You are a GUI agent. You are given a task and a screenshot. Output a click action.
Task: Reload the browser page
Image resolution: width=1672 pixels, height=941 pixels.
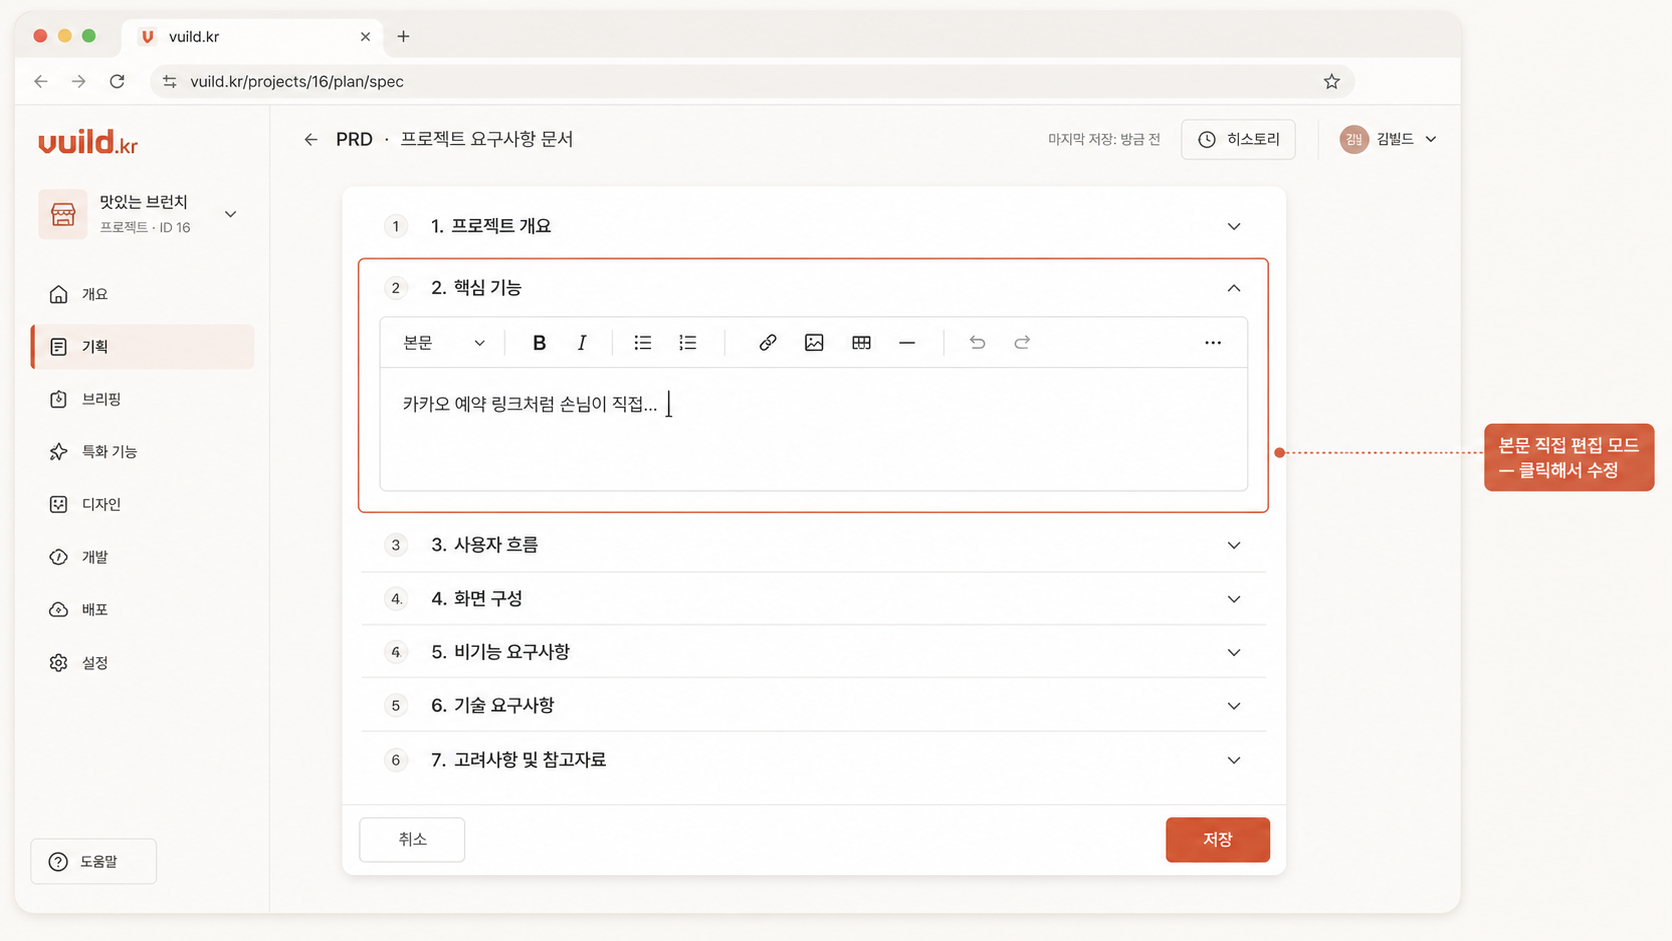117,82
